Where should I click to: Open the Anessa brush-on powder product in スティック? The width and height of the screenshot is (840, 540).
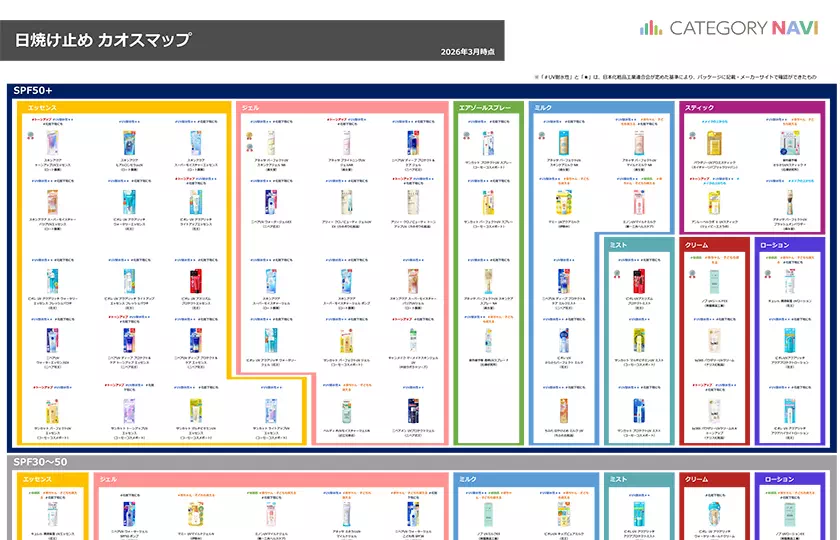pos(790,202)
